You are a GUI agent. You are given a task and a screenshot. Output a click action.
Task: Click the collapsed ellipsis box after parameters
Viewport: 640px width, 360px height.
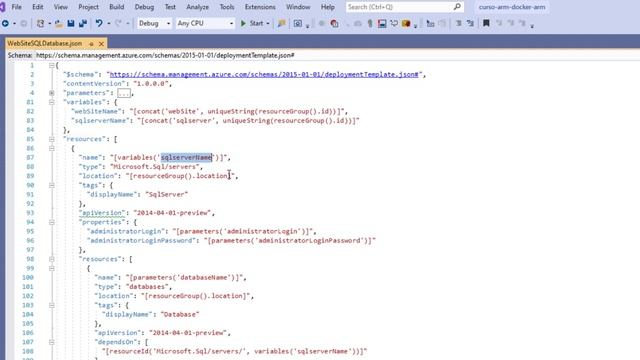(x=124, y=93)
